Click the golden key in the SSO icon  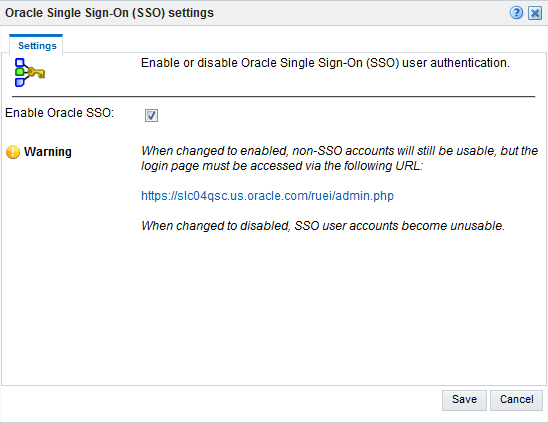[36, 73]
